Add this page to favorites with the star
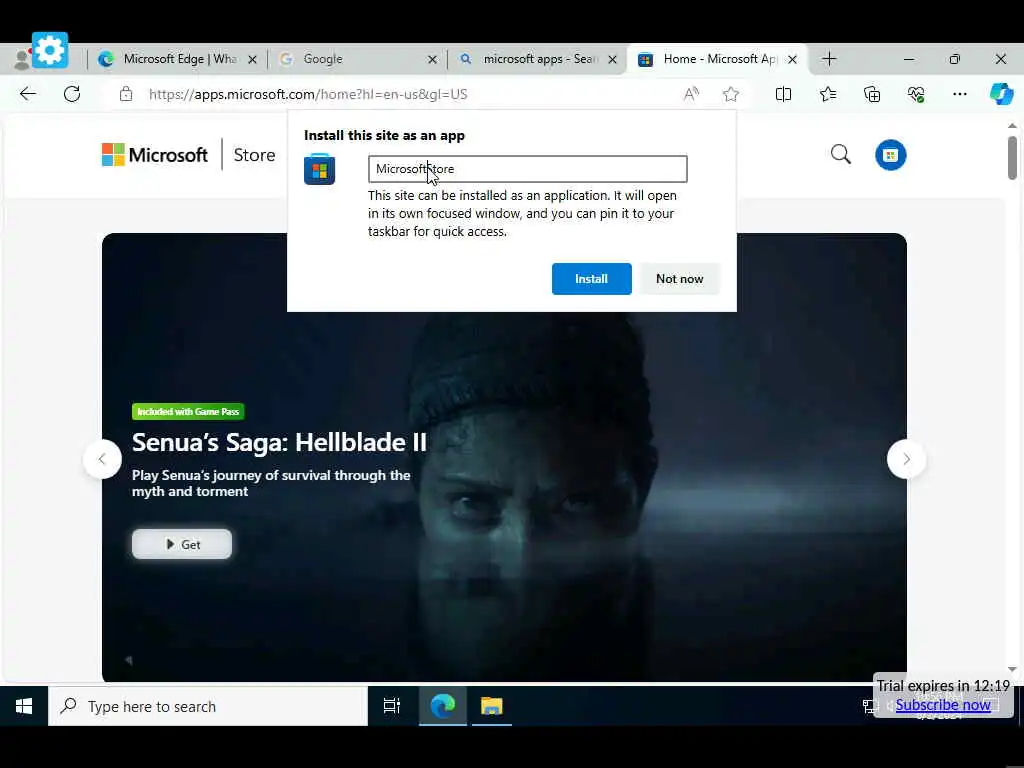This screenshot has width=1024, height=768. [x=731, y=94]
